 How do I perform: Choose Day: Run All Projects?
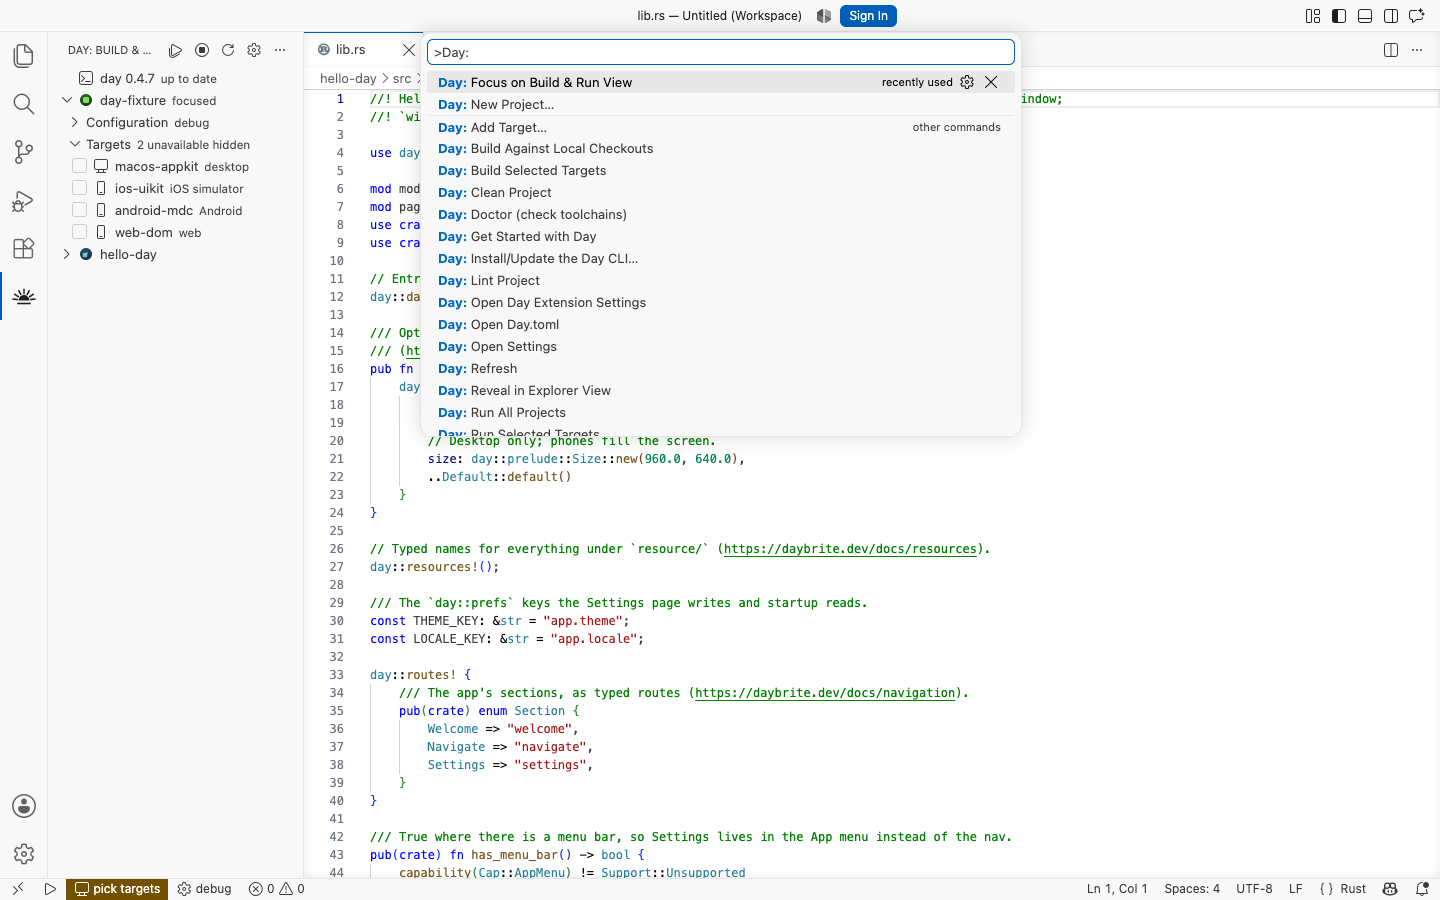point(721,413)
